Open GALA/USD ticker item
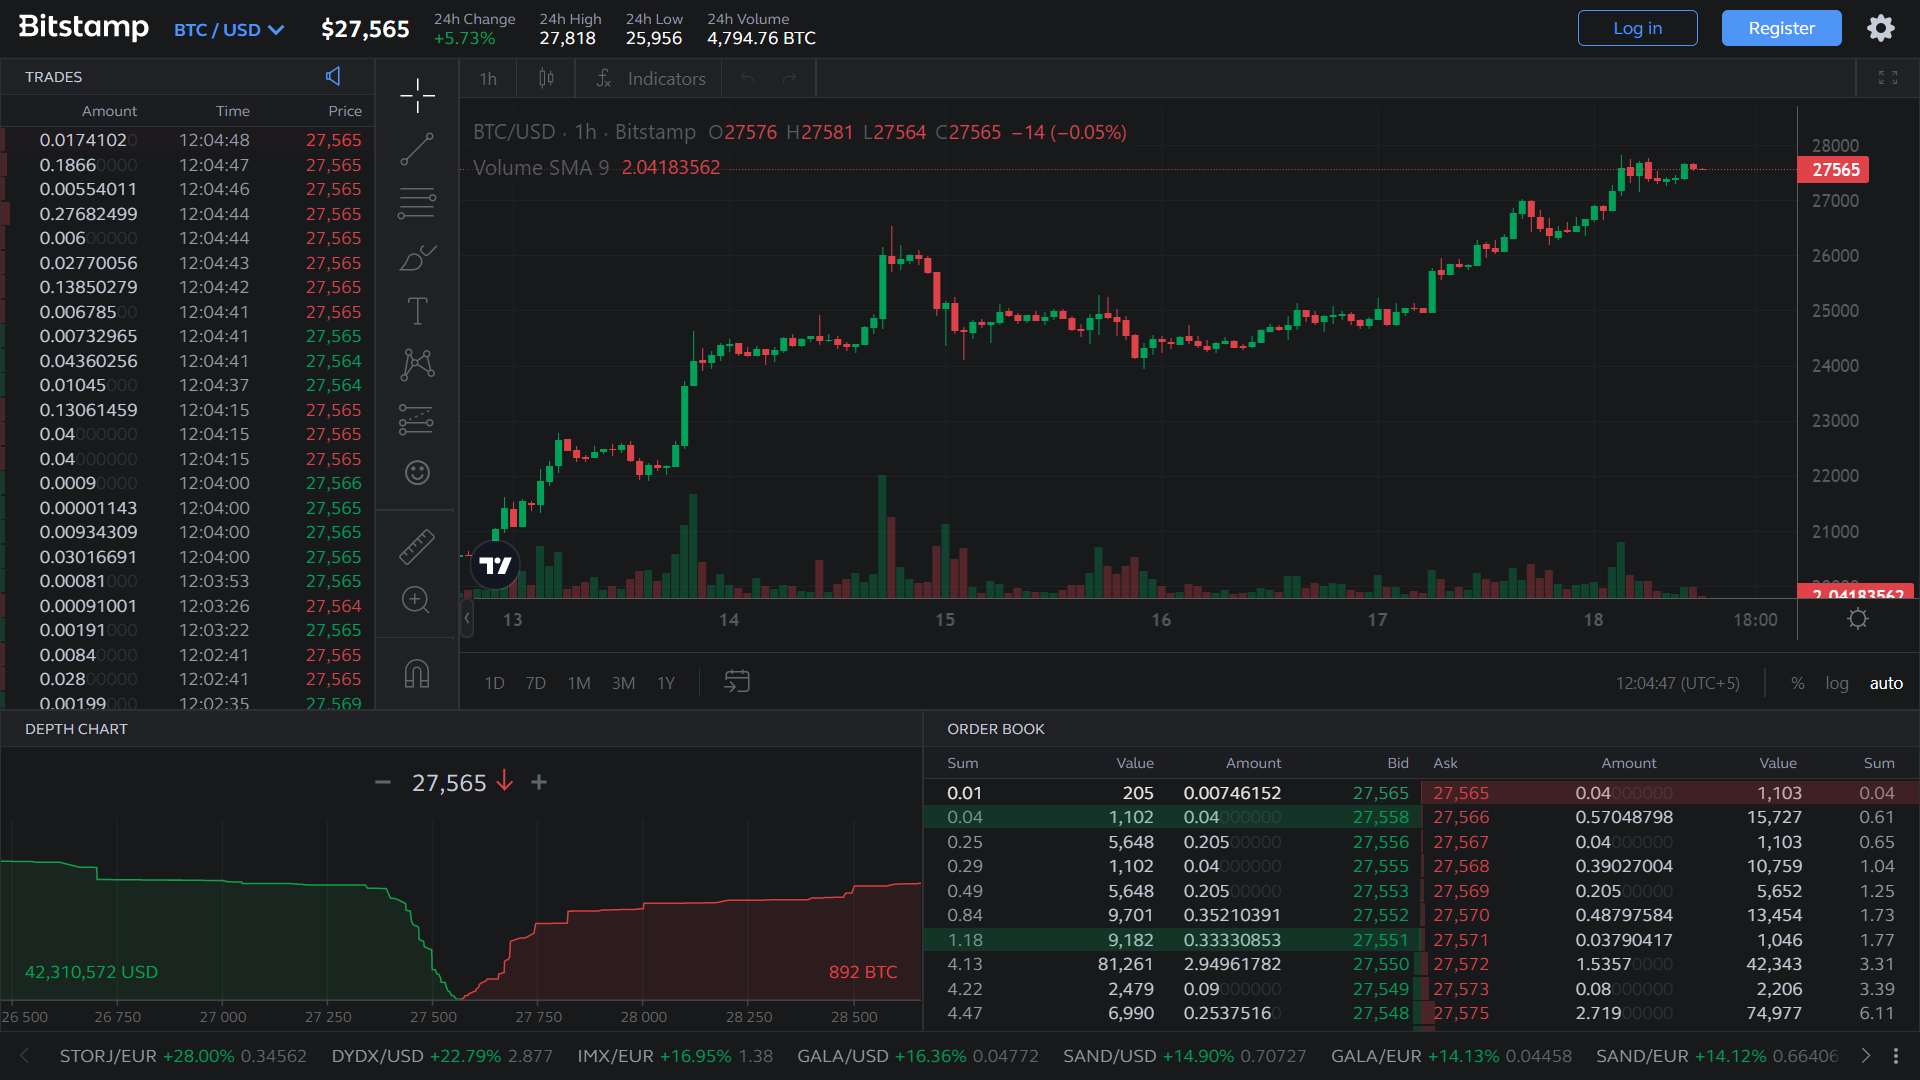The image size is (1920, 1080). tap(918, 1056)
